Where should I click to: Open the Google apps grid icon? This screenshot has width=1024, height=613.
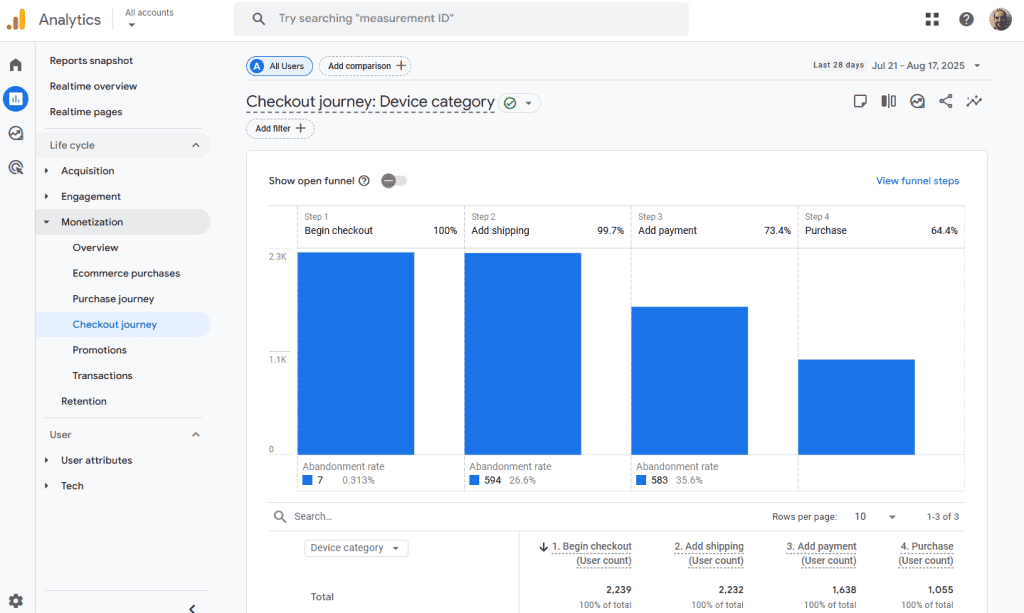click(x=932, y=19)
